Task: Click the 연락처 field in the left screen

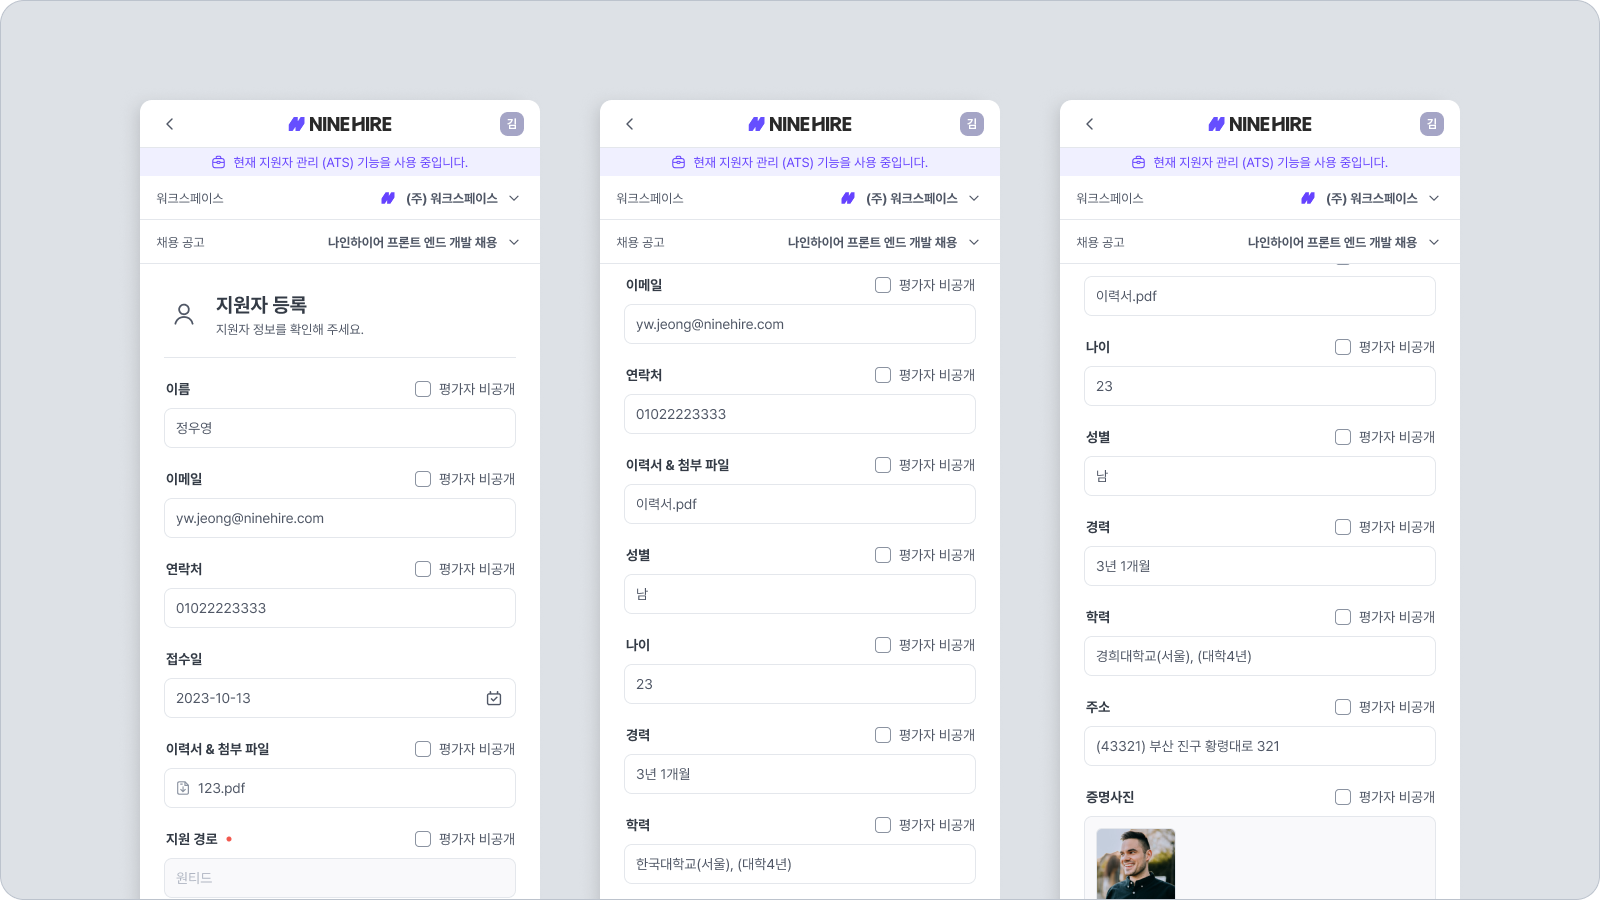Action: 340,608
